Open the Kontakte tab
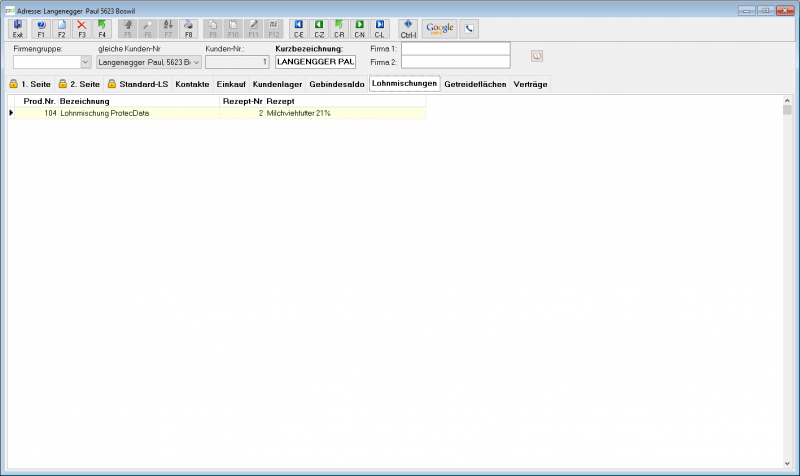Viewport: 800px width, 476px height. [192, 84]
